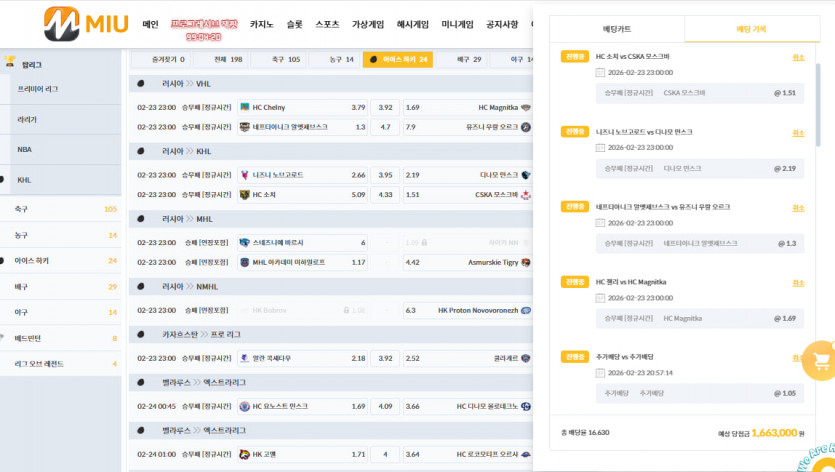Viewport: 835px width, 472px height.
Task: Cancel the 니즈니 노브고로드 vs 디나모 민스크 bet
Action: 798,133
